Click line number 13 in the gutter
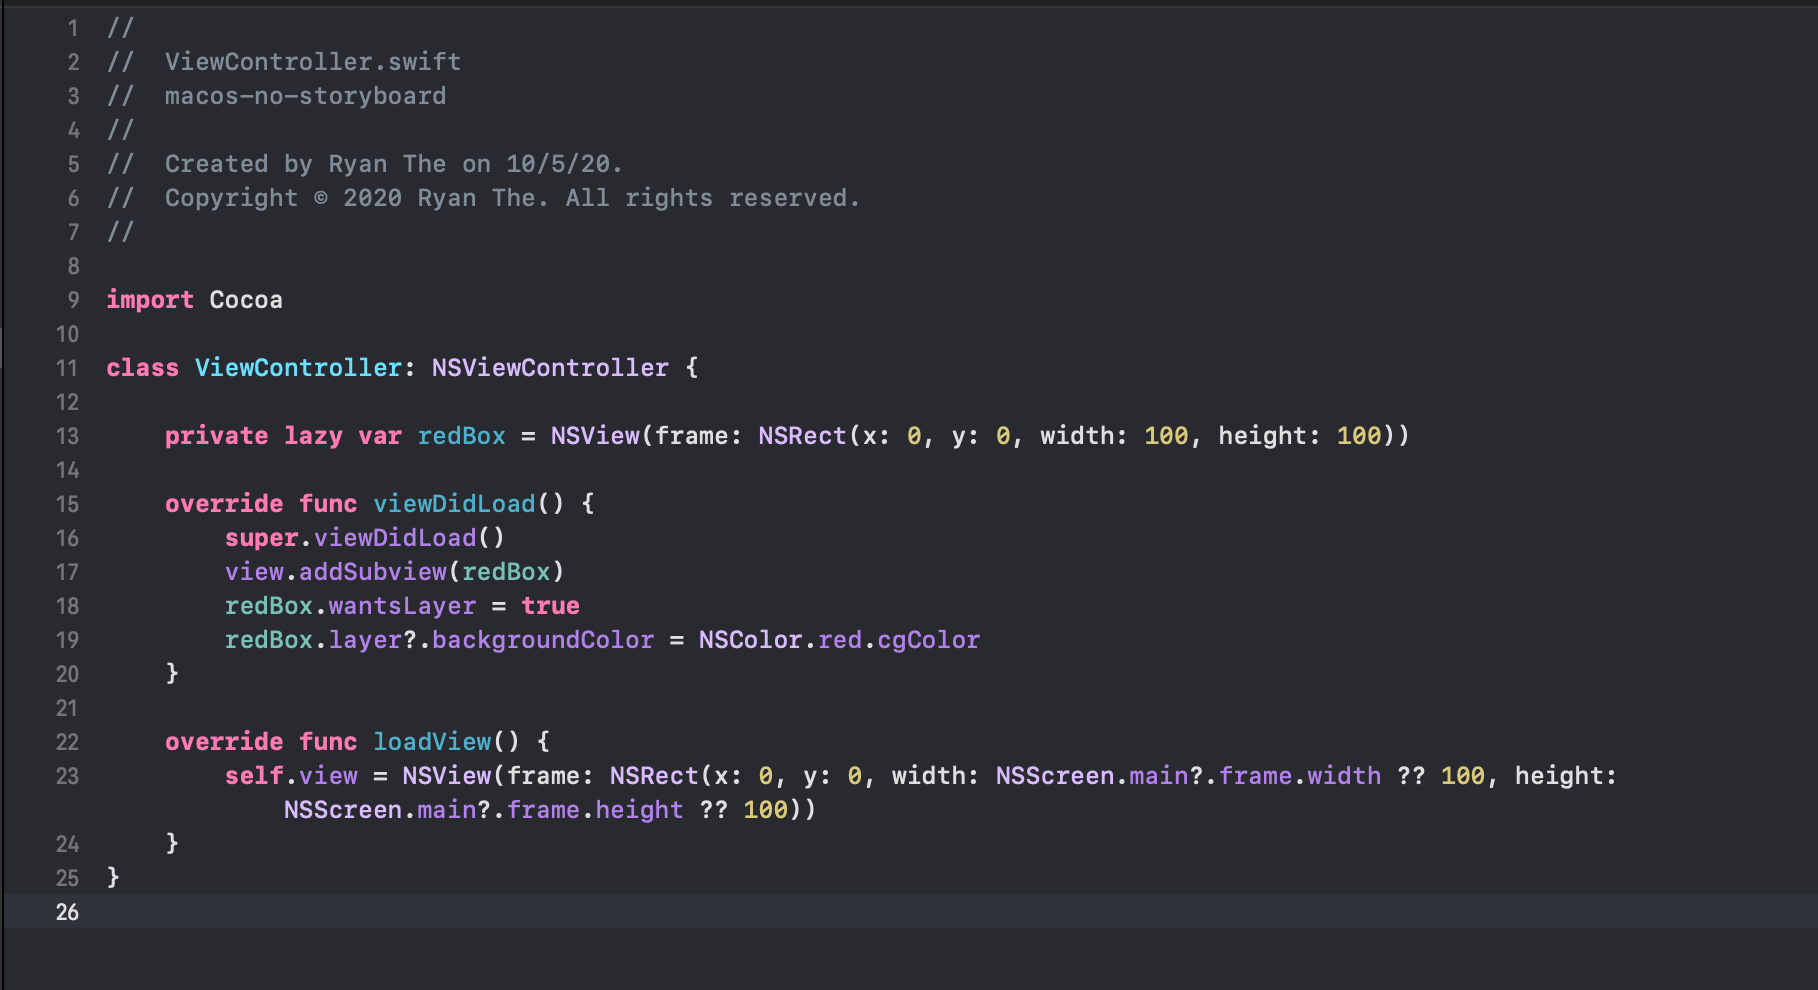Screen dimensions: 1818x990 [67, 436]
